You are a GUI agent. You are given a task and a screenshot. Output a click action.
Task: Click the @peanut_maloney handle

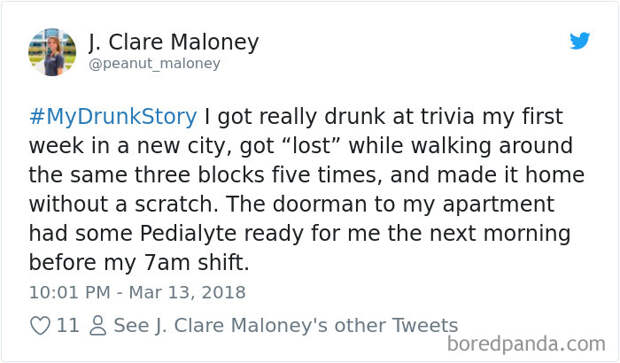point(154,63)
